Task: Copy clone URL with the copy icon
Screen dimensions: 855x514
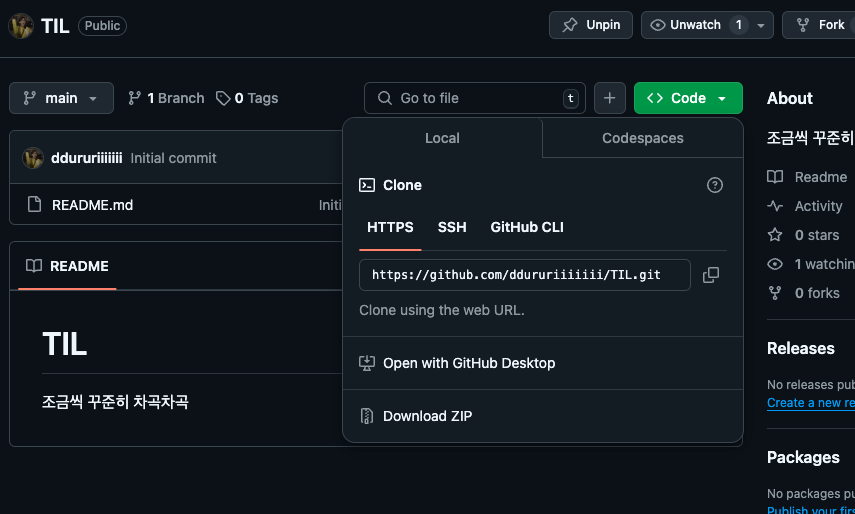Action: pos(711,275)
